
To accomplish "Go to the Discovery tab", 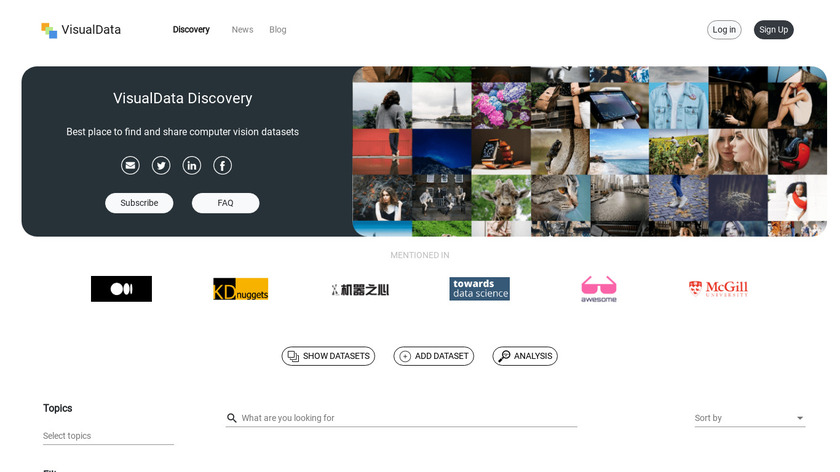I will click(191, 29).
